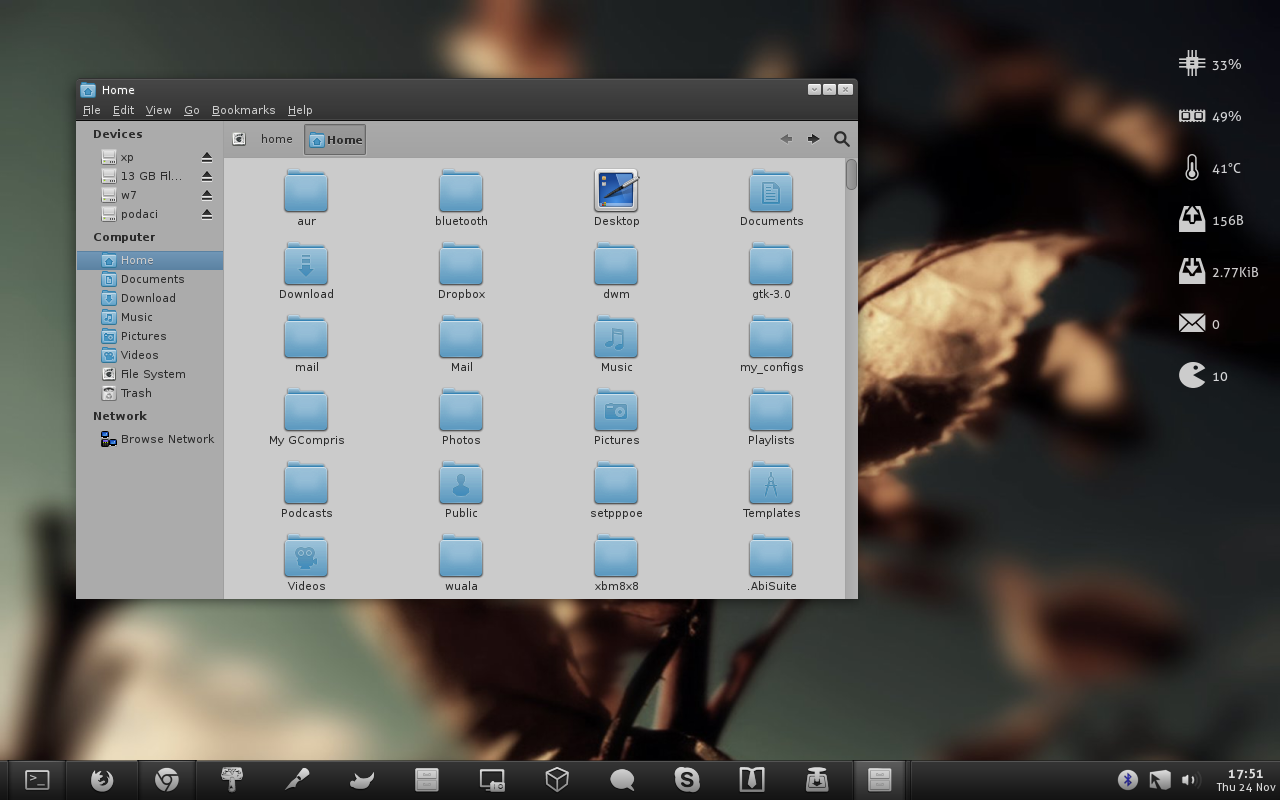Eject the xp device
Screen dimensions: 1280x800
tap(207, 157)
